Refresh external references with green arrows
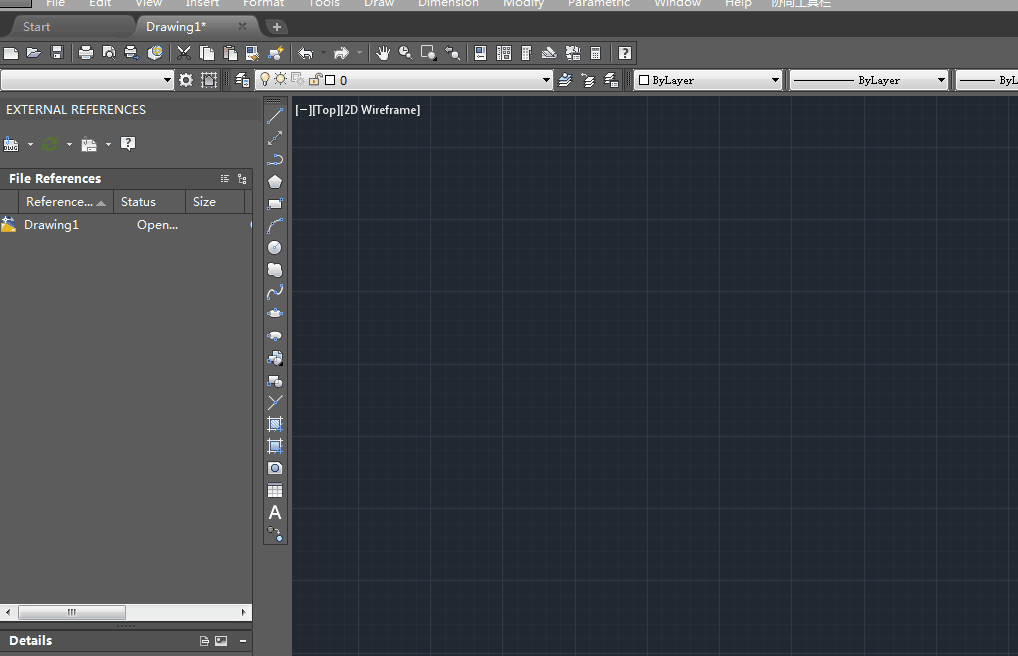Viewport: 1018px width, 656px height. tap(50, 145)
